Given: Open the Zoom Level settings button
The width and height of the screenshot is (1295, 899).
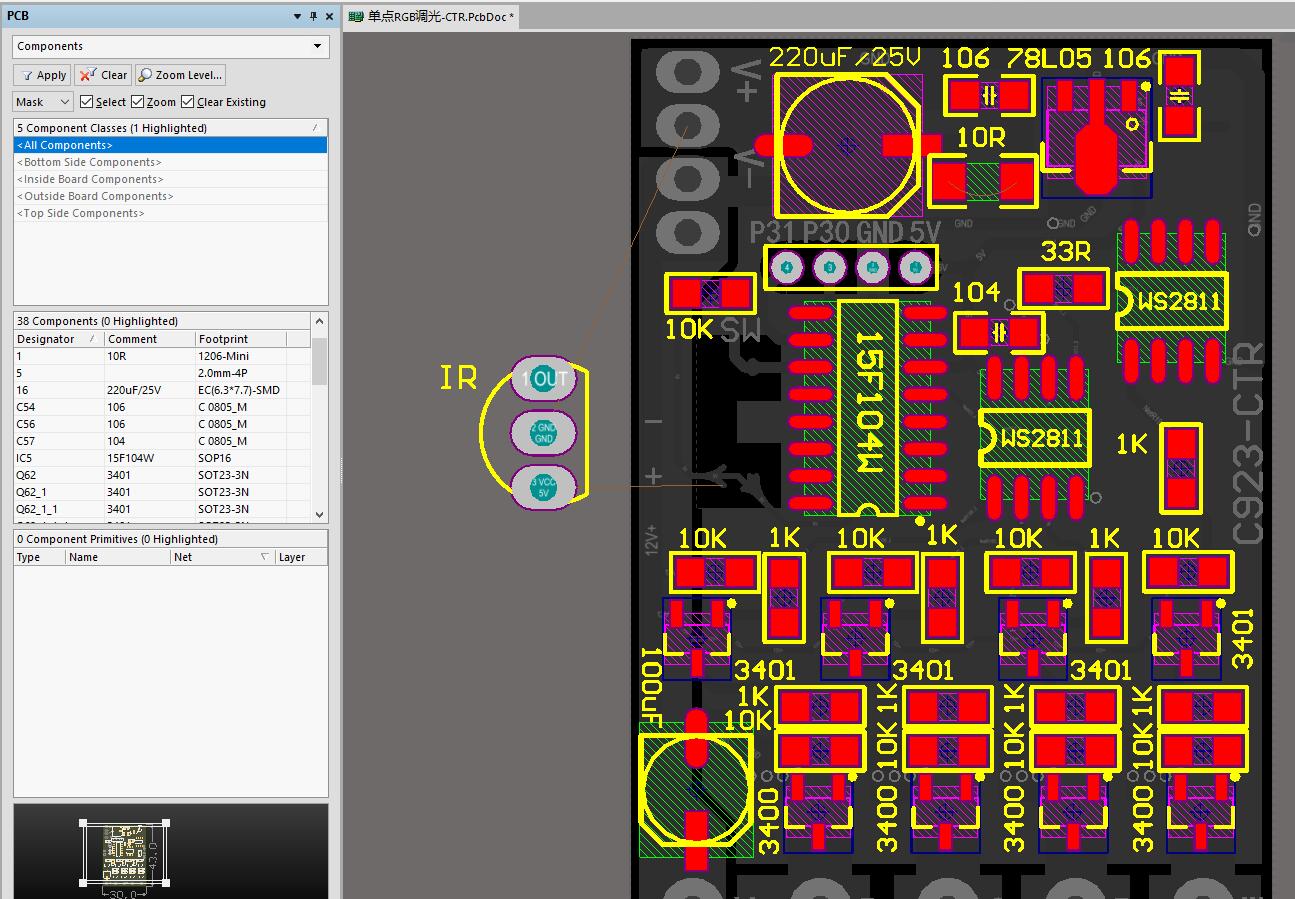Looking at the screenshot, I should (181, 75).
